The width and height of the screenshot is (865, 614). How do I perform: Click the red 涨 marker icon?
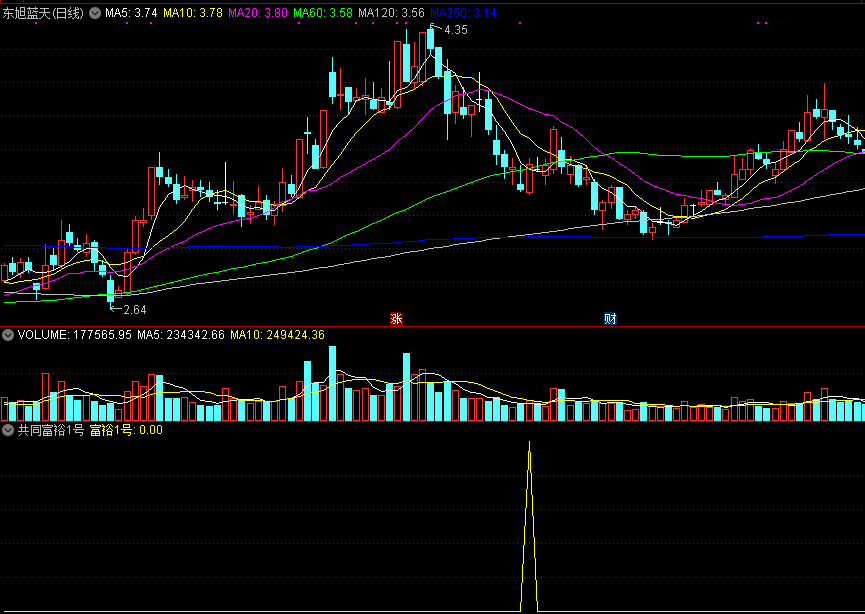click(396, 318)
